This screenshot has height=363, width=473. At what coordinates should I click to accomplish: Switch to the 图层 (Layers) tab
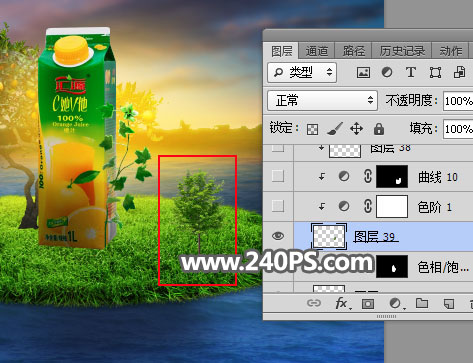click(282, 51)
